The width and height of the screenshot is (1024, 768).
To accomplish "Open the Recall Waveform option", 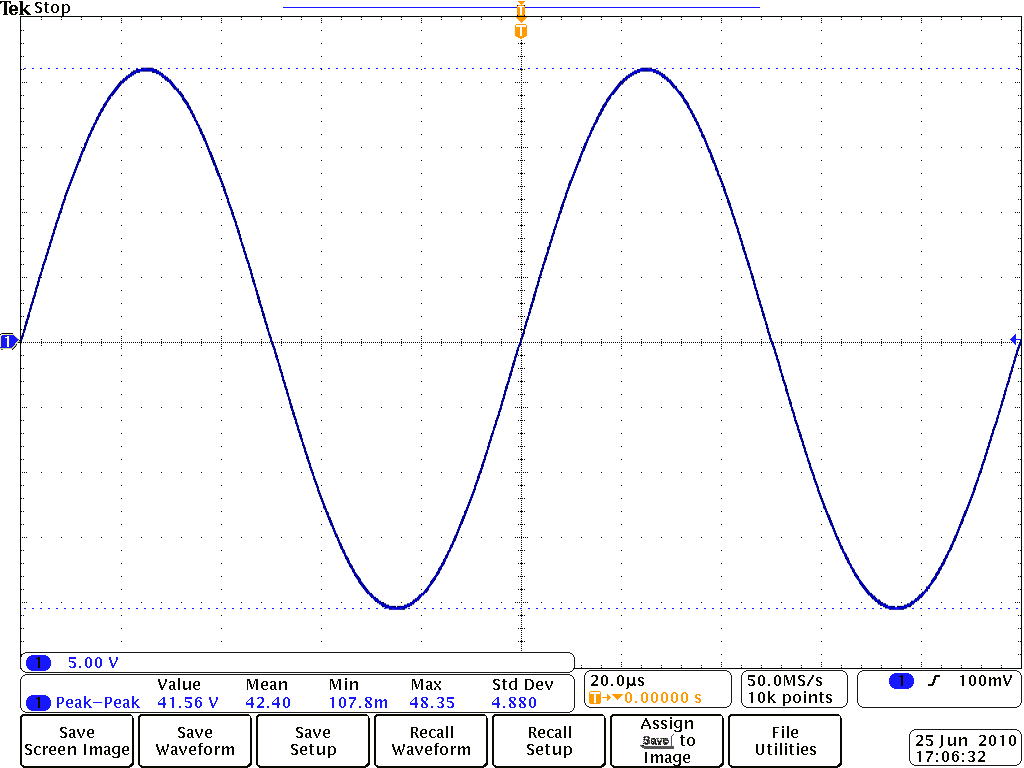I will 431,741.
